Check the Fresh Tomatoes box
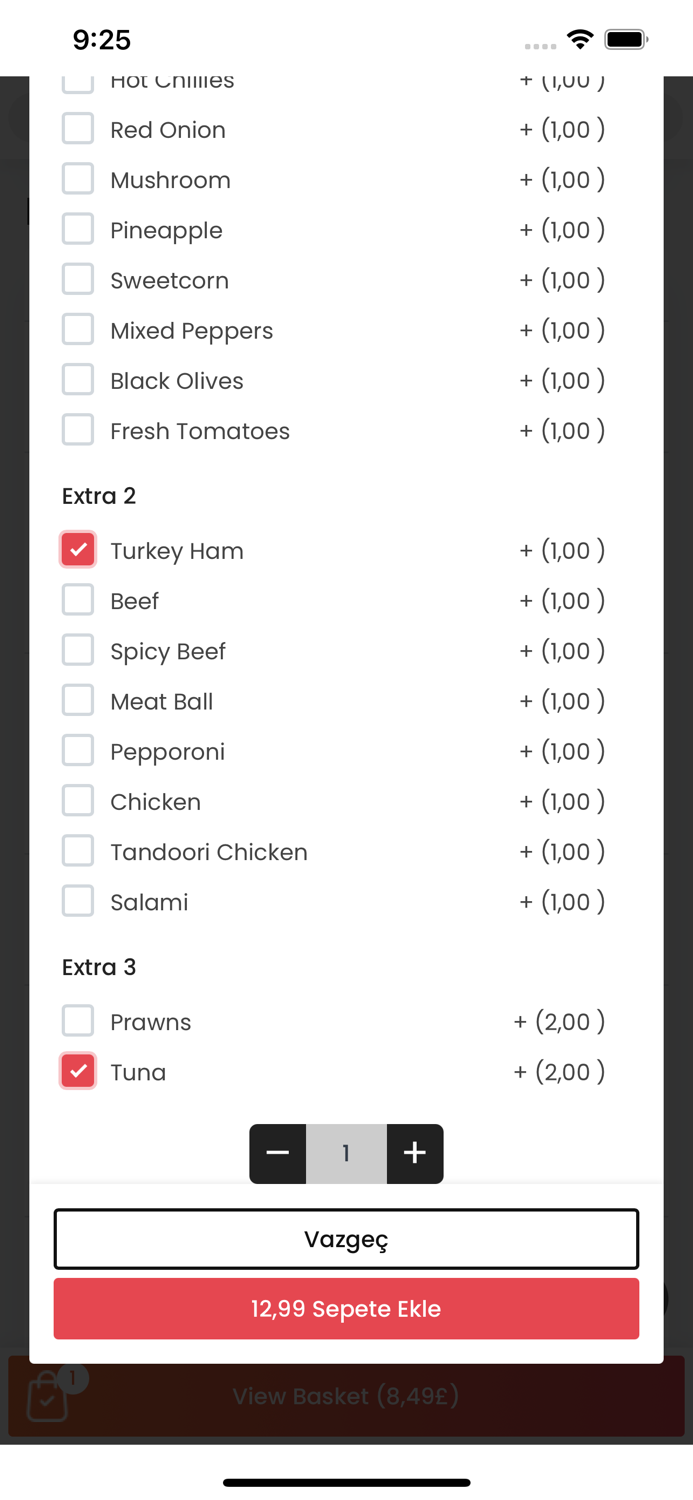The image size is (693, 1500). 78,430
